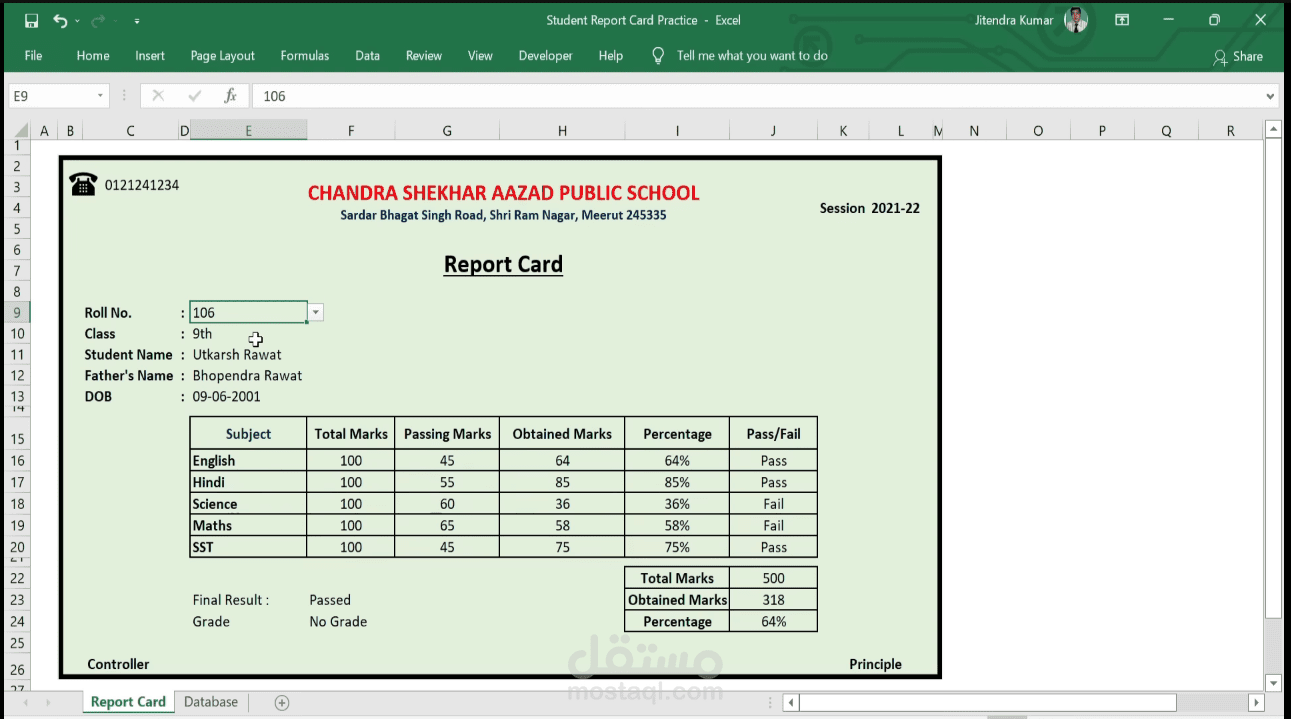
Task: Open the Developer ribbon tab
Action: click(x=545, y=56)
